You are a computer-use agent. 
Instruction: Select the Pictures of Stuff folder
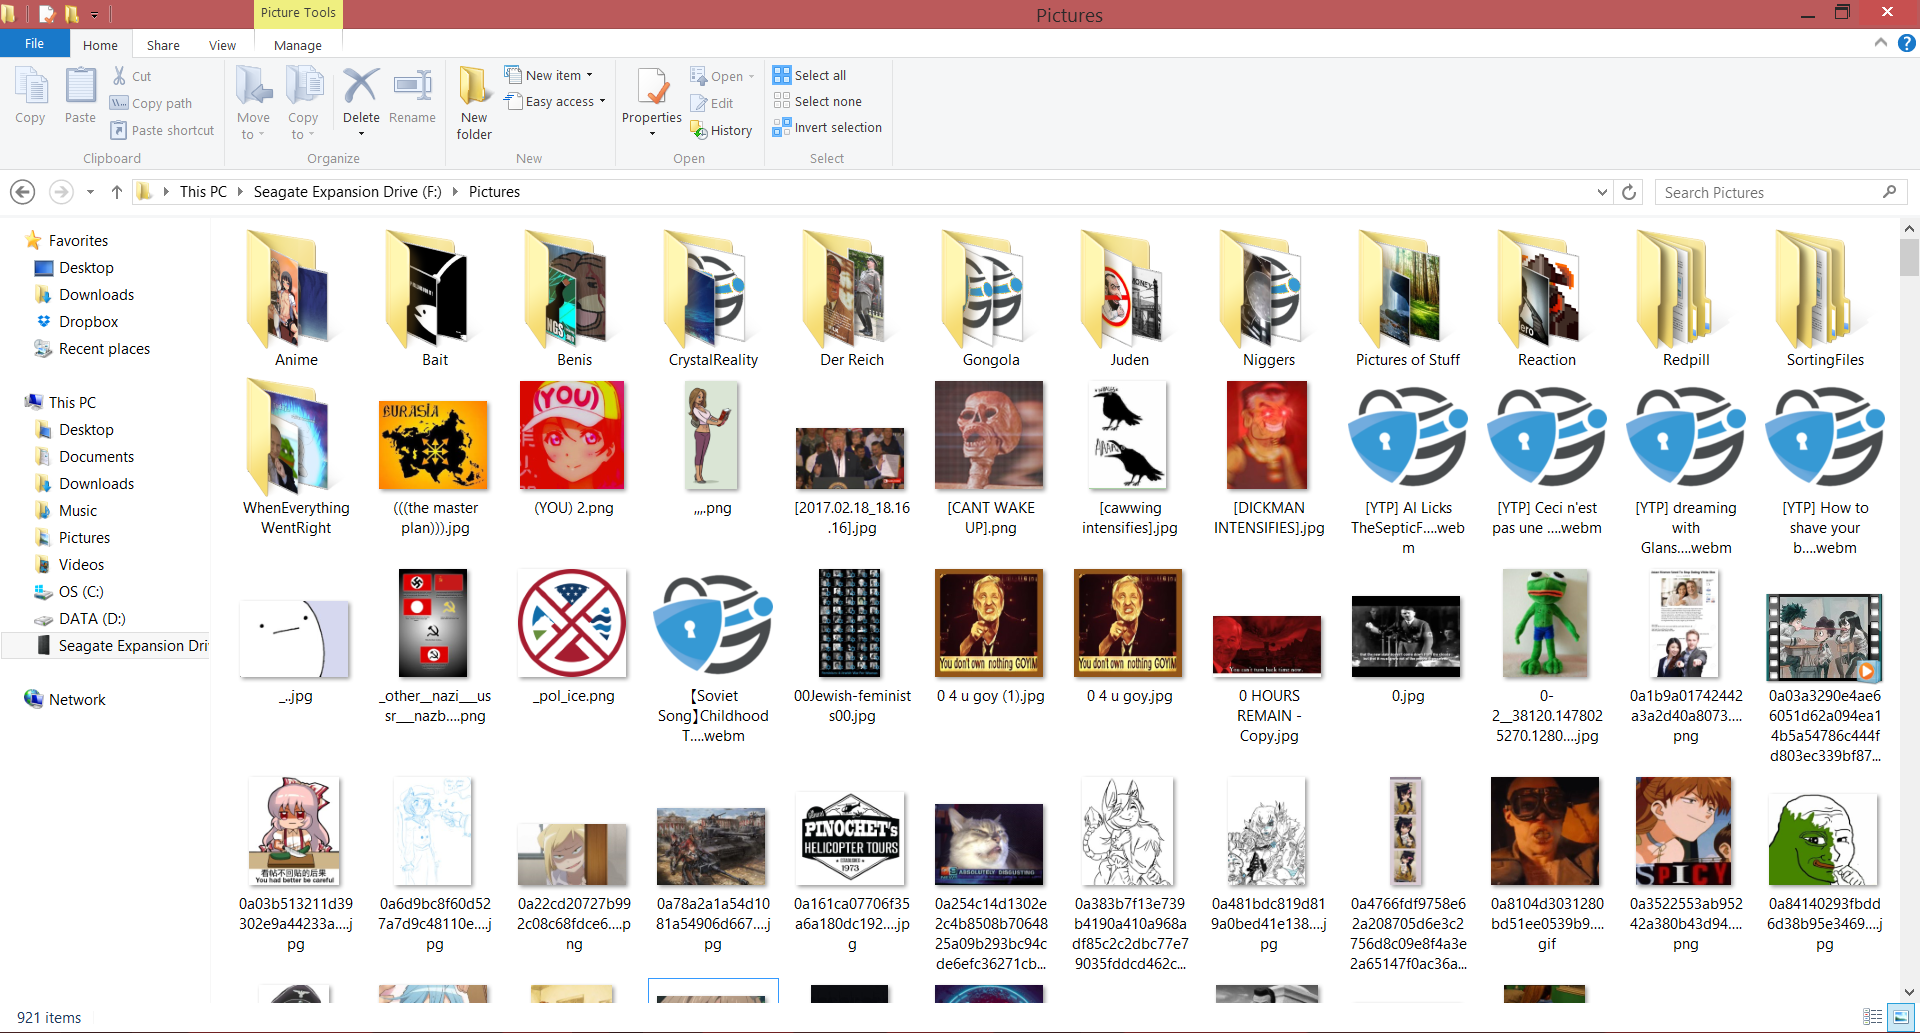click(1408, 299)
